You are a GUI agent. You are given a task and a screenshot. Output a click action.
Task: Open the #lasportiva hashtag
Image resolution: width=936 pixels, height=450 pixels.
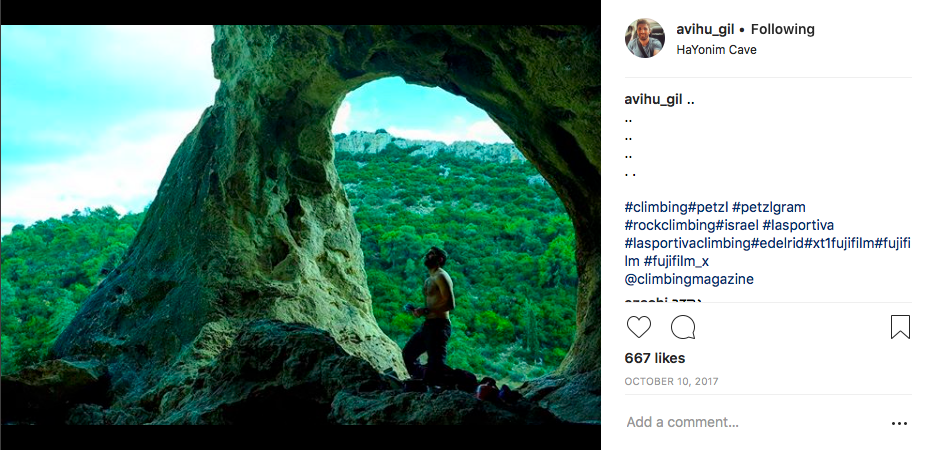(798, 225)
